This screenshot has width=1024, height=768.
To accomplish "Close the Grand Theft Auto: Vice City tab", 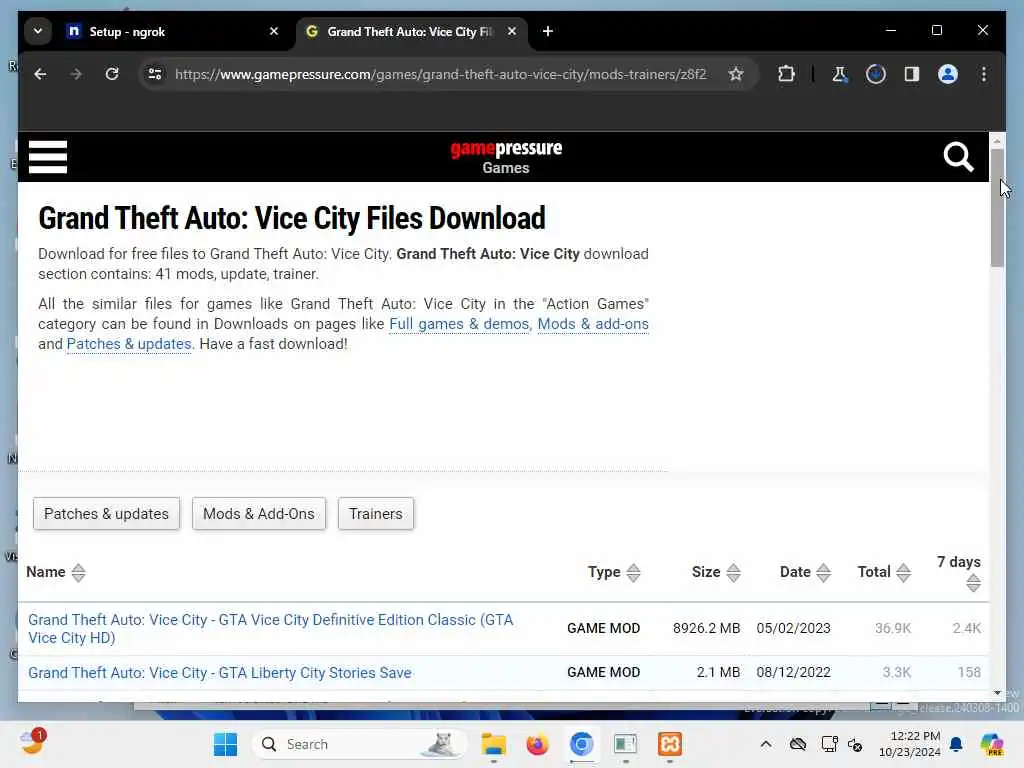I will [x=512, y=31].
